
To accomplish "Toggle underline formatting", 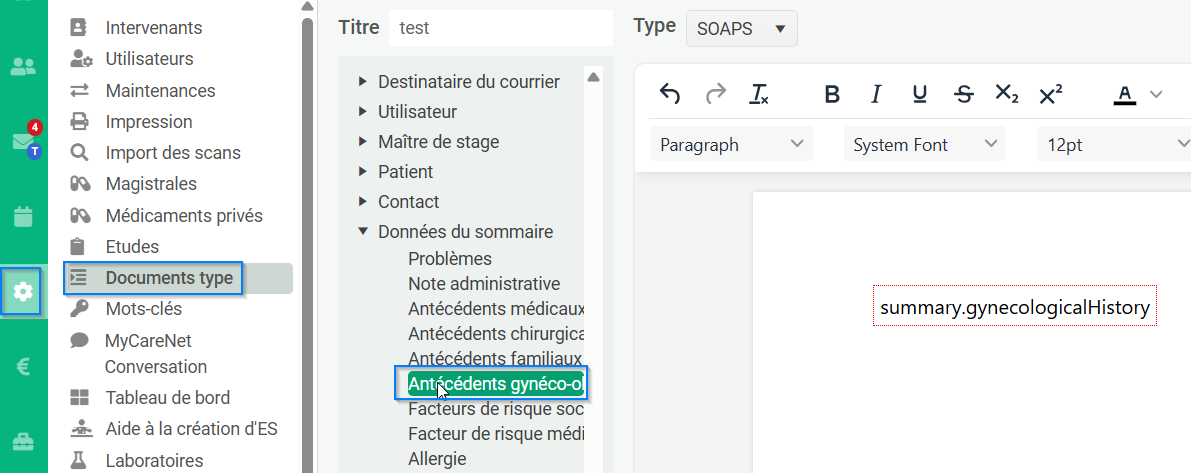I will (x=920, y=94).
